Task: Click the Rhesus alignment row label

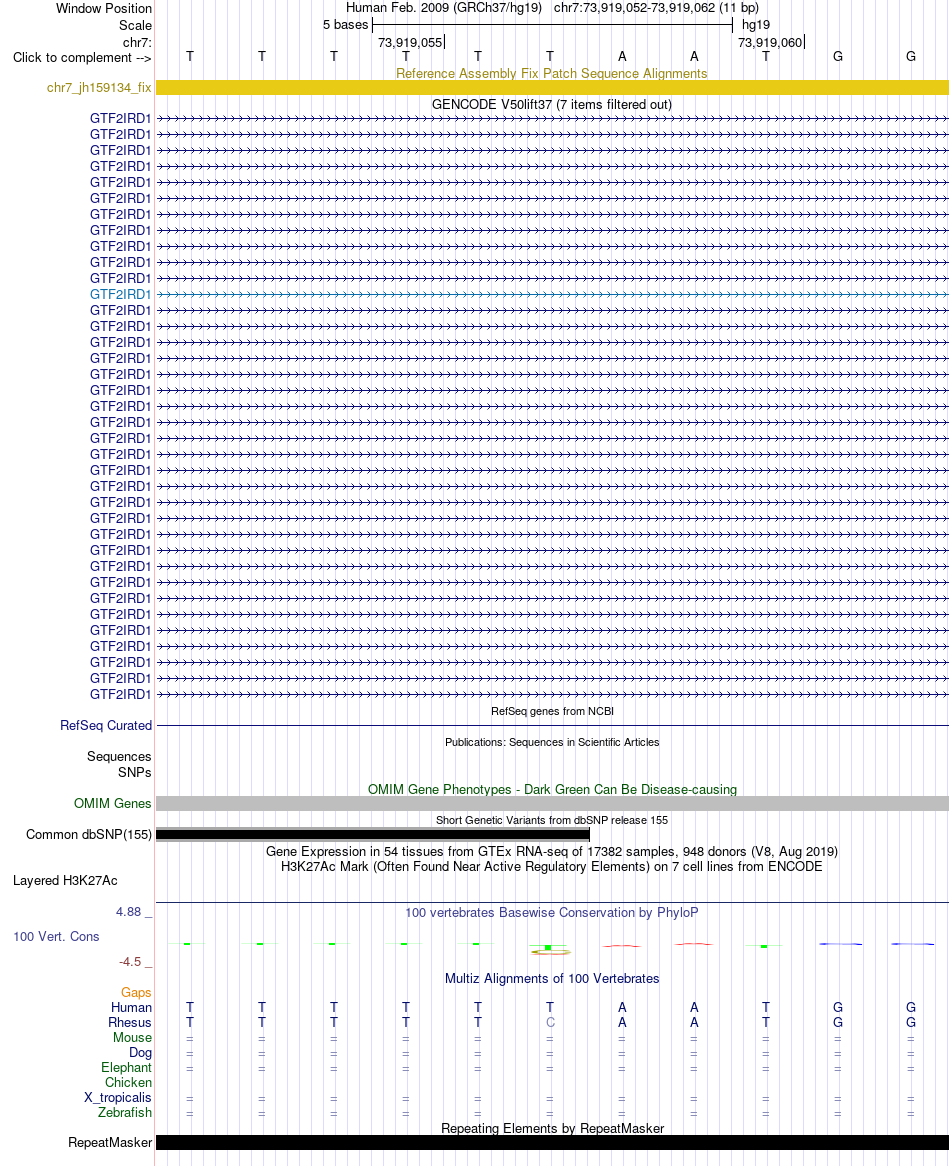Action: pyautogui.click(x=129, y=1022)
